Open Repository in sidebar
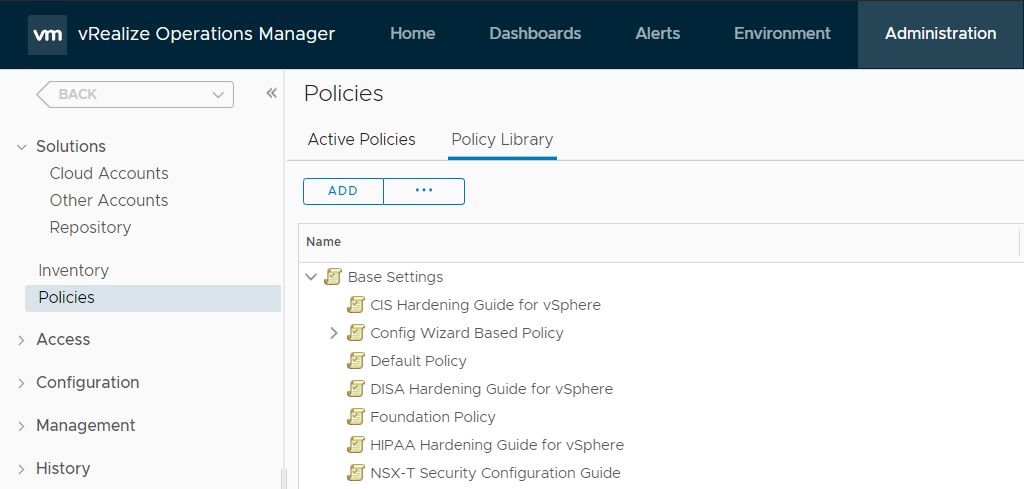This screenshot has width=1024, height=489. 90,228
